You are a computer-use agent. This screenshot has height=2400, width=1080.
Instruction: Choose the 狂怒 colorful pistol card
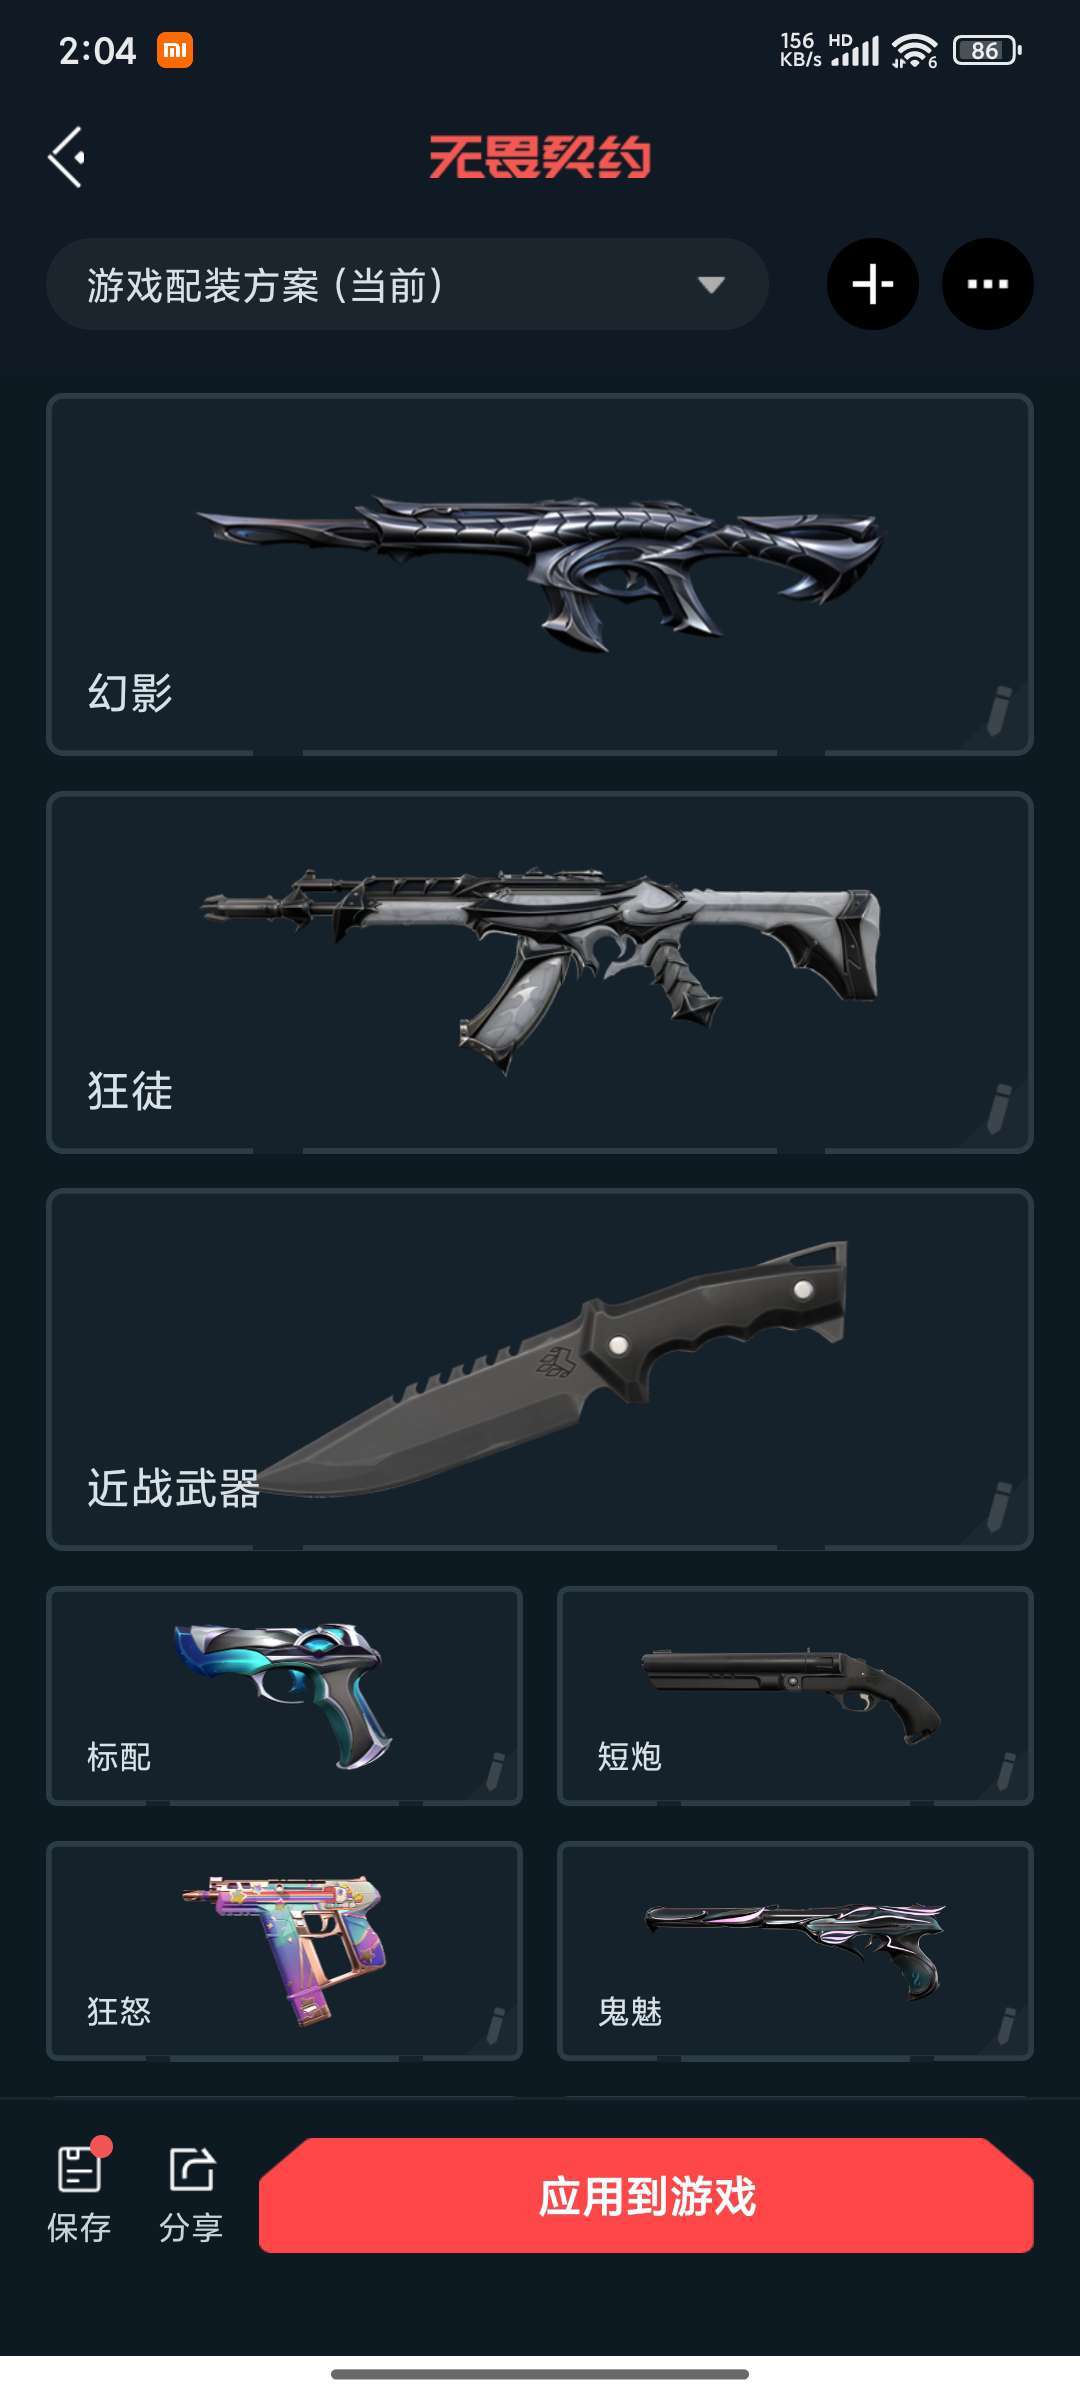(284, 1950)
